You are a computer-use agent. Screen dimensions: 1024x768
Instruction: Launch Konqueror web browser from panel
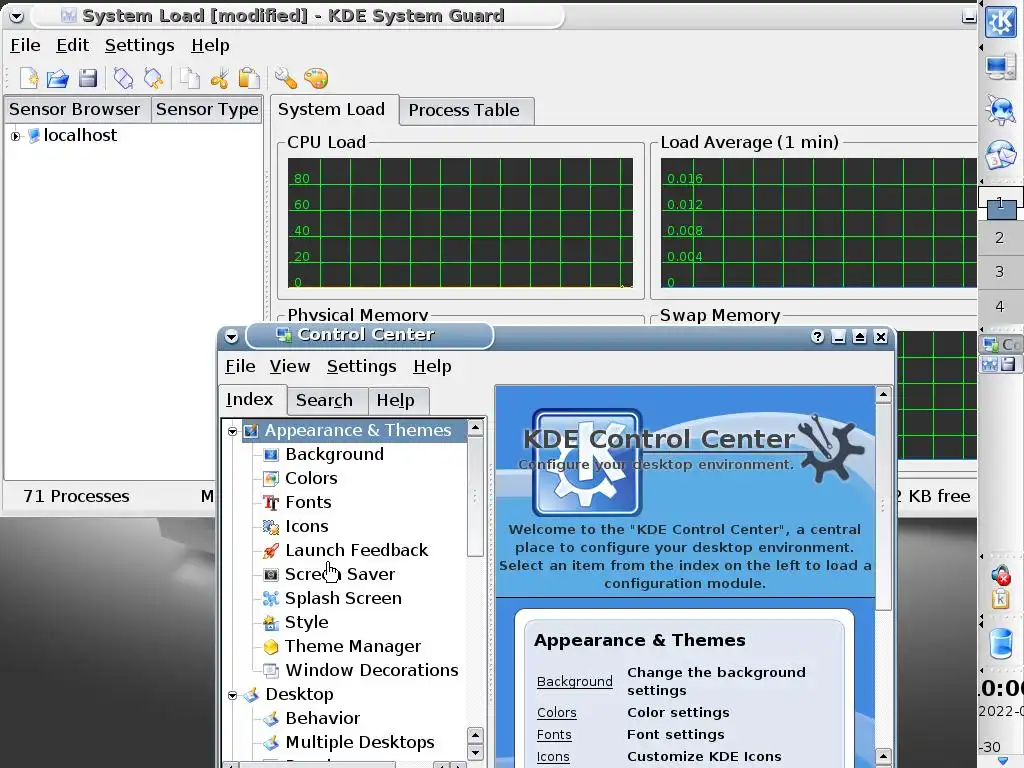pos(1000,110)
